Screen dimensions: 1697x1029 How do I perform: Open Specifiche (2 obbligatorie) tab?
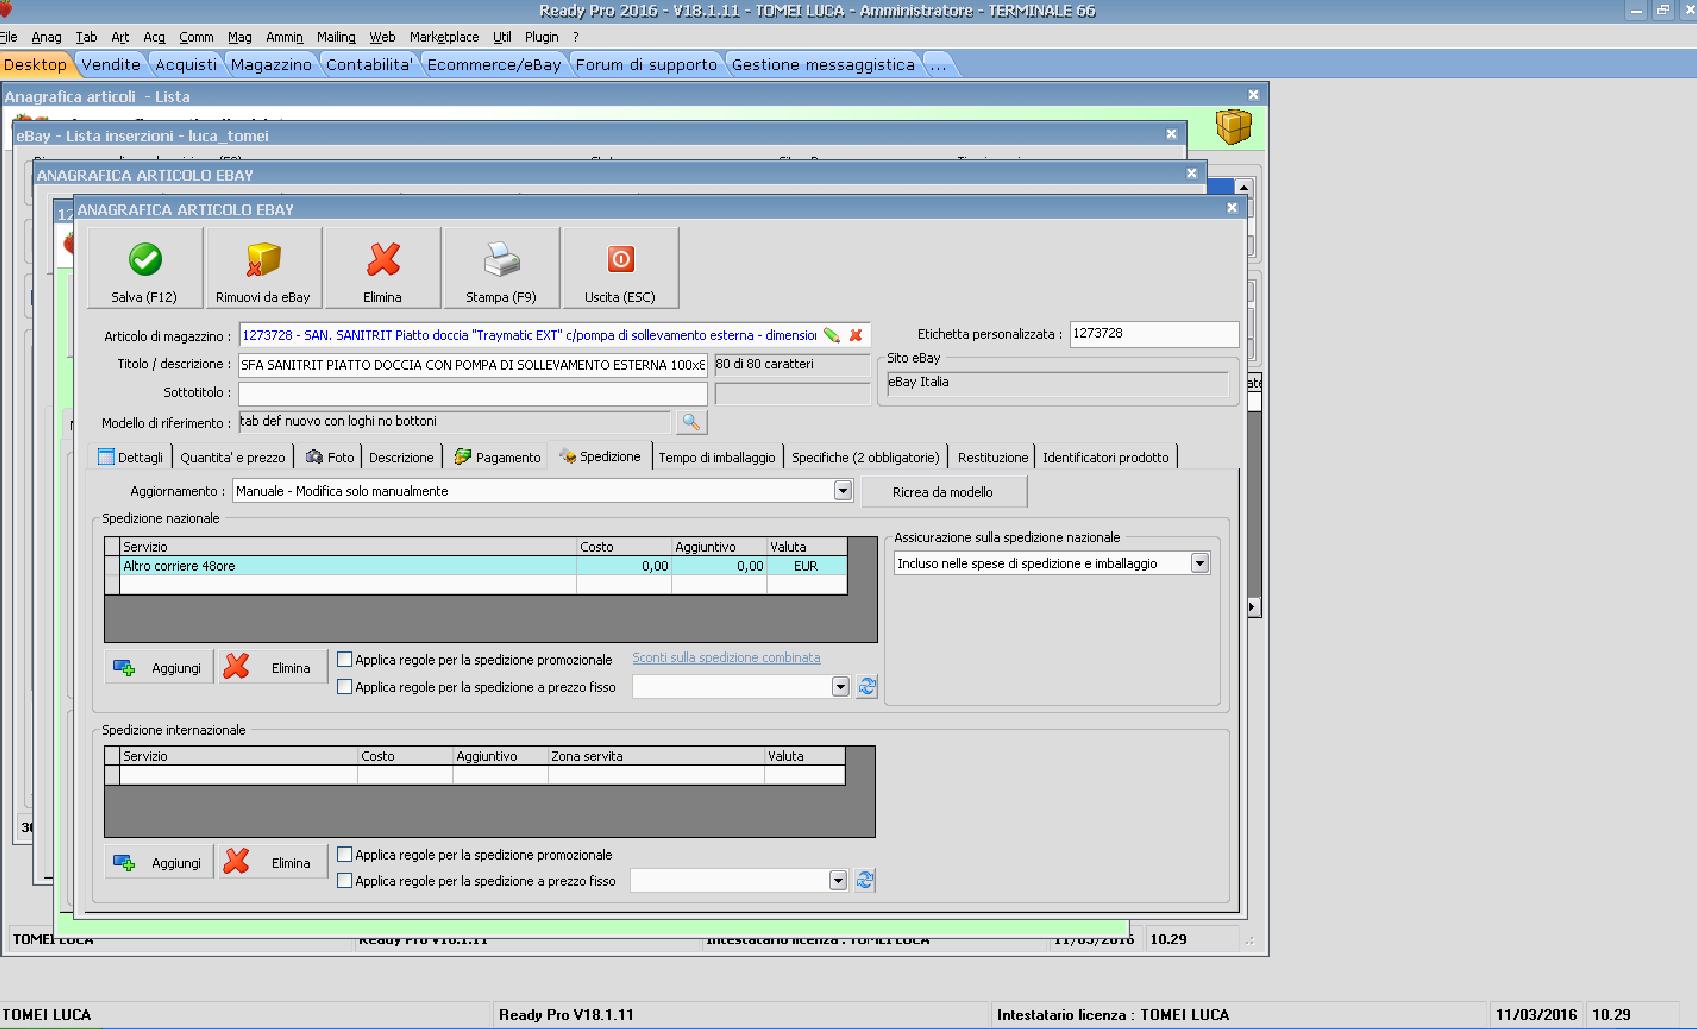click(866, 457)
